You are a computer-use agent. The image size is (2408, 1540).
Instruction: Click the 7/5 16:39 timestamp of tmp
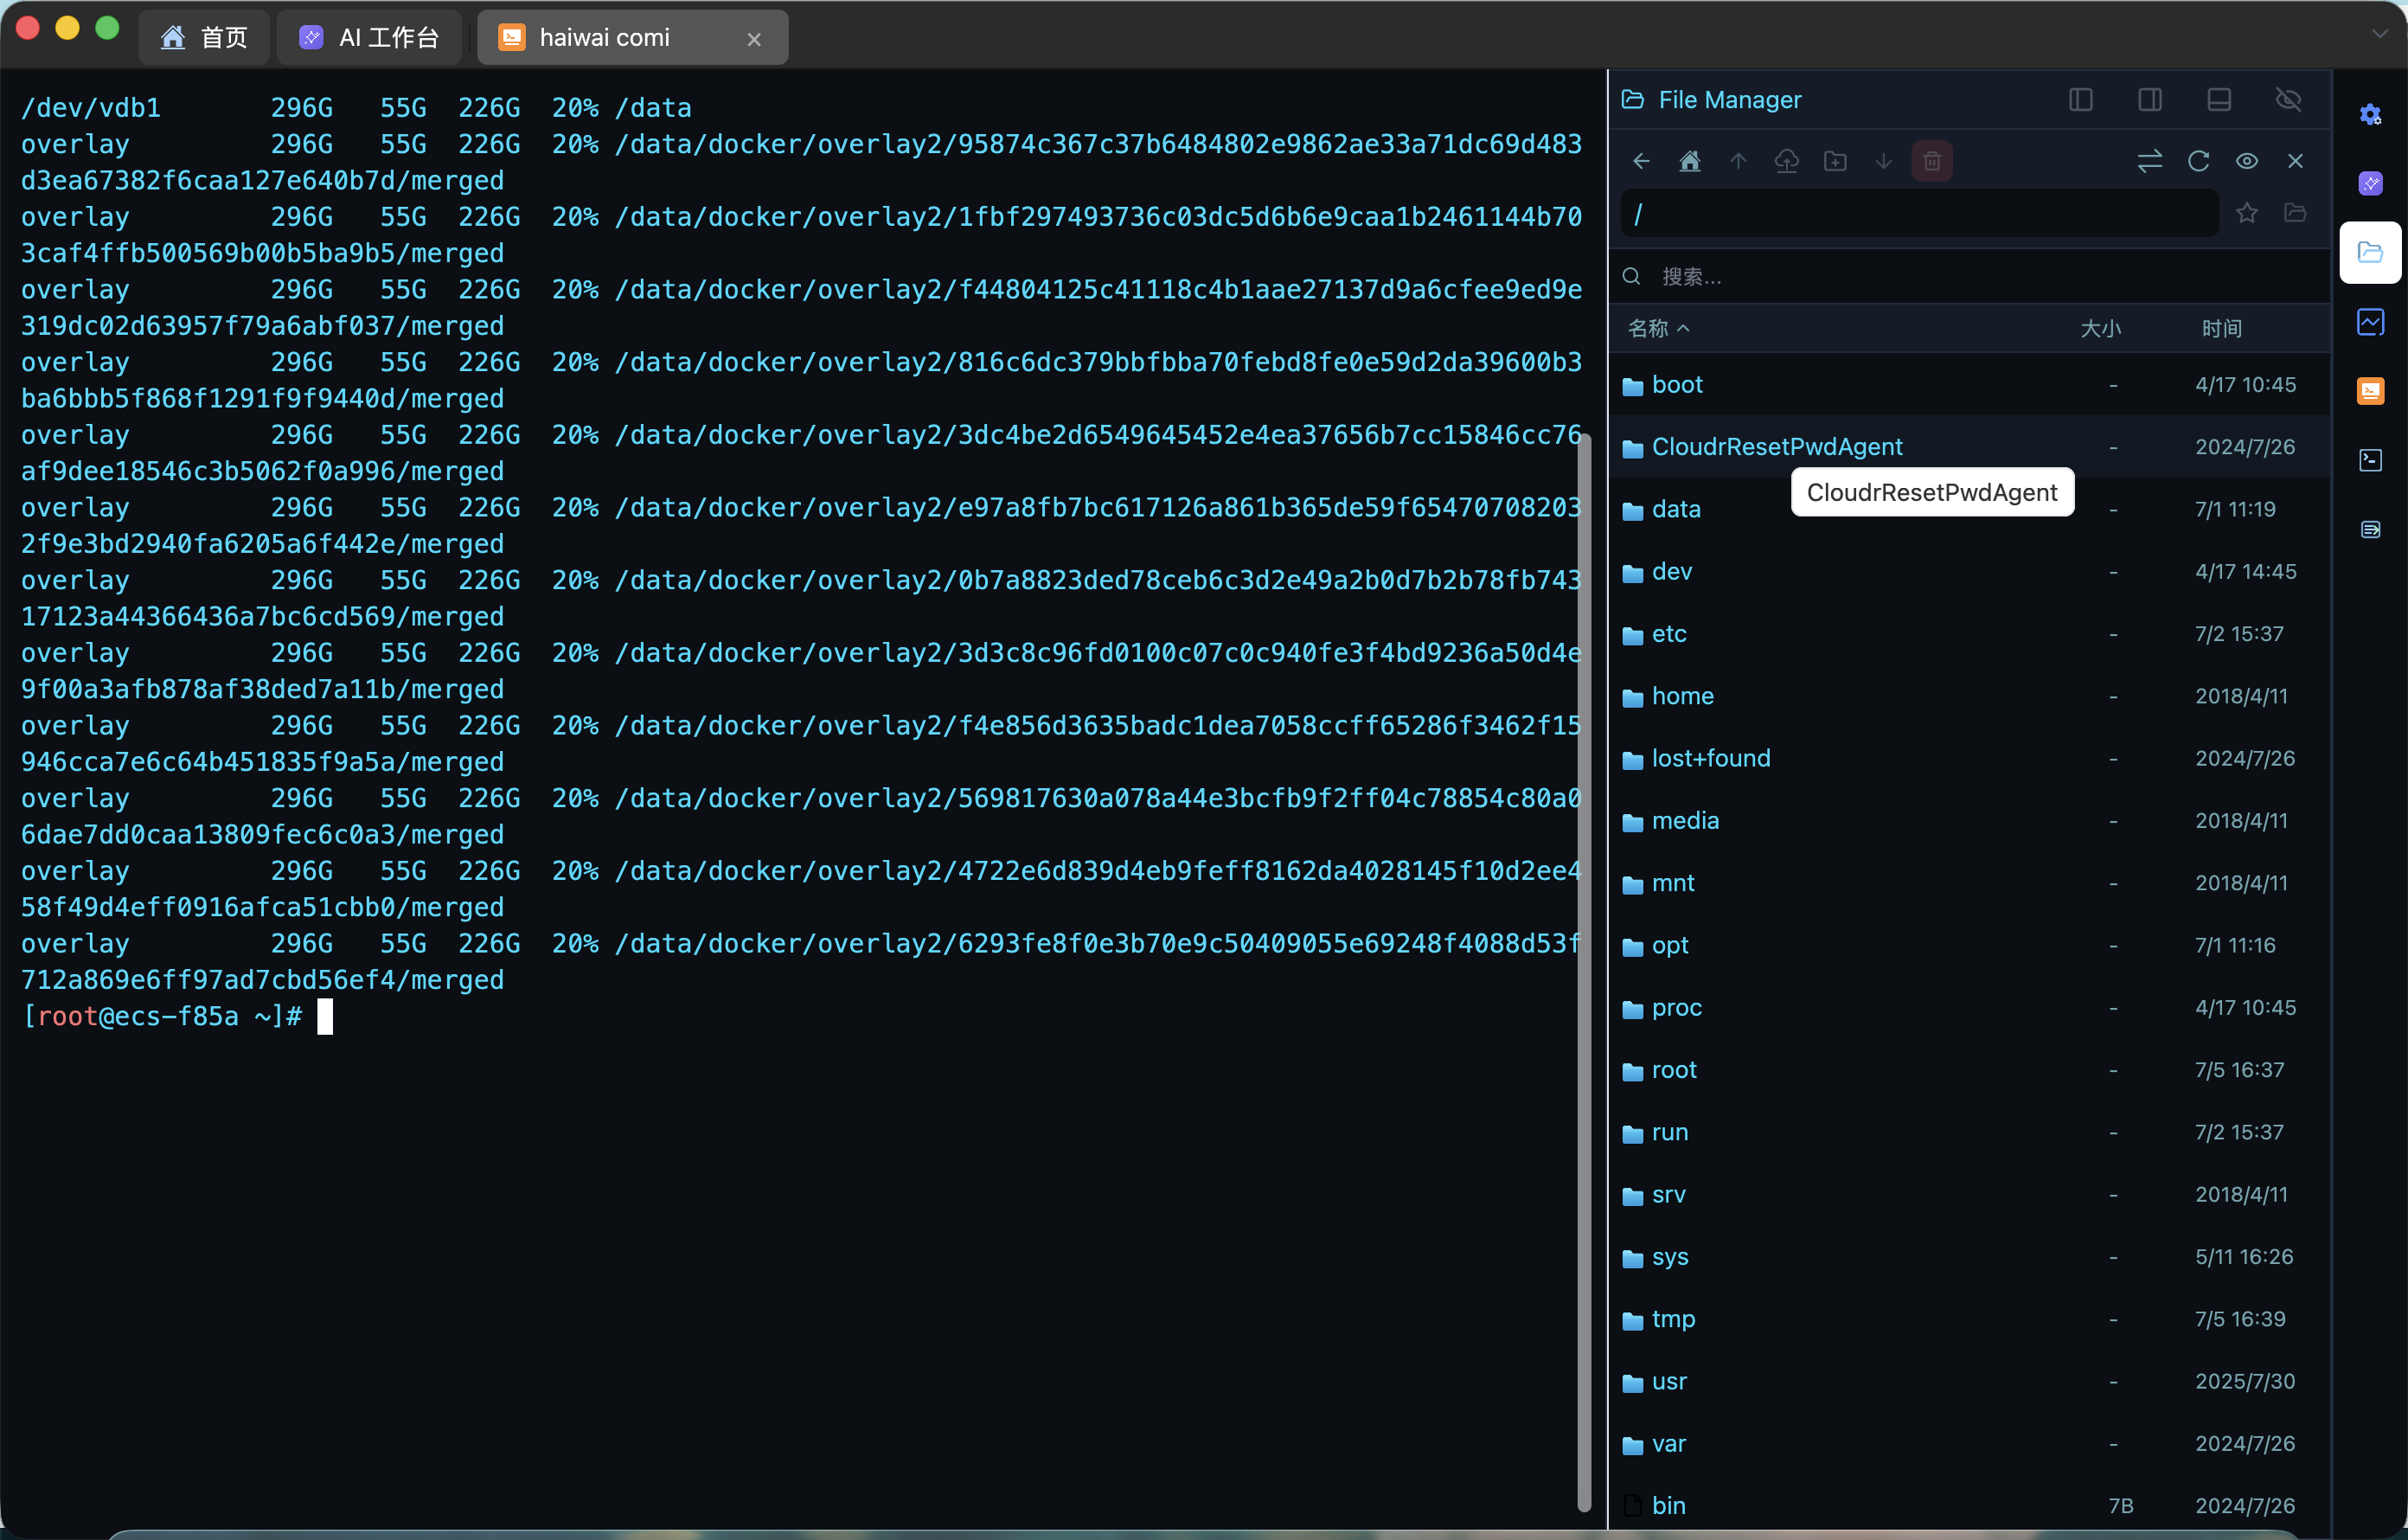coord(2240,1319)
